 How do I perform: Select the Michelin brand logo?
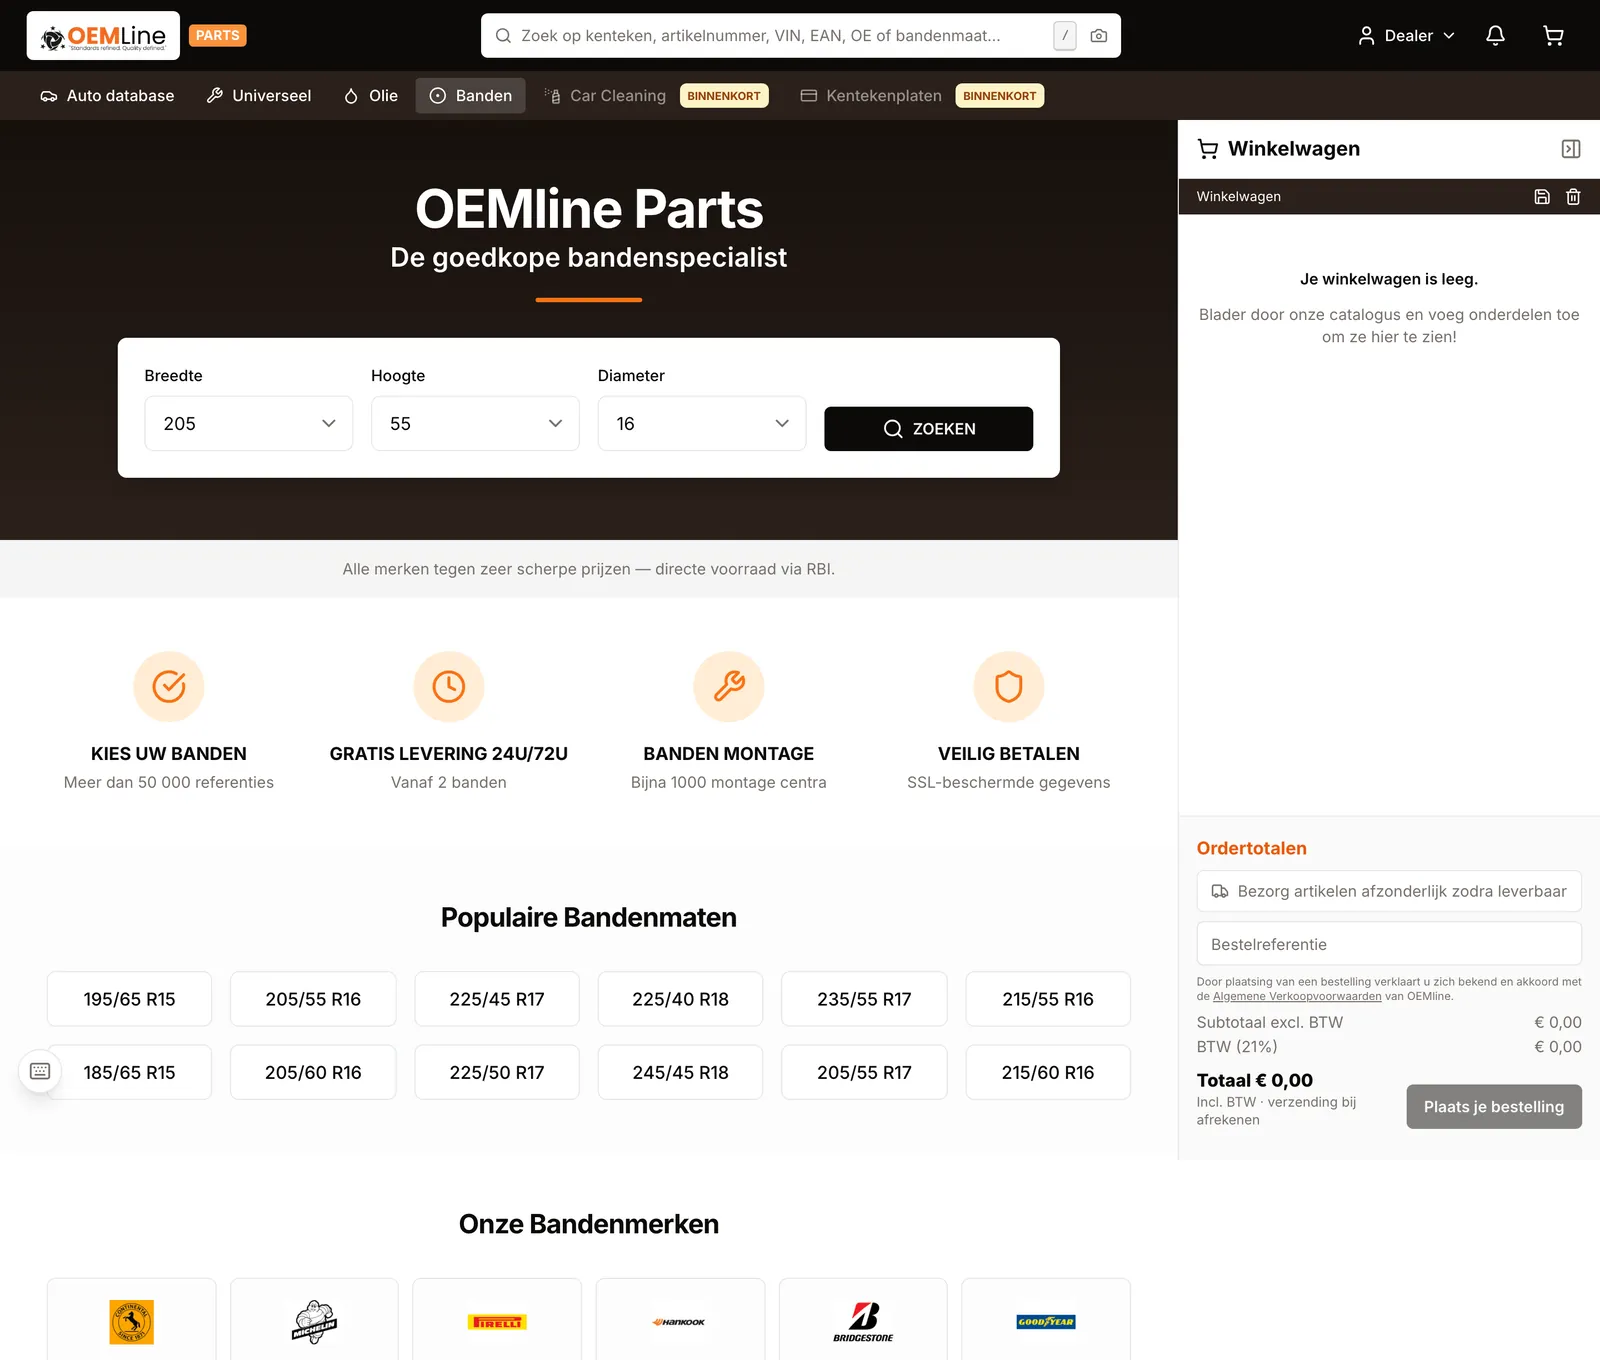(x=314, y=1321)
